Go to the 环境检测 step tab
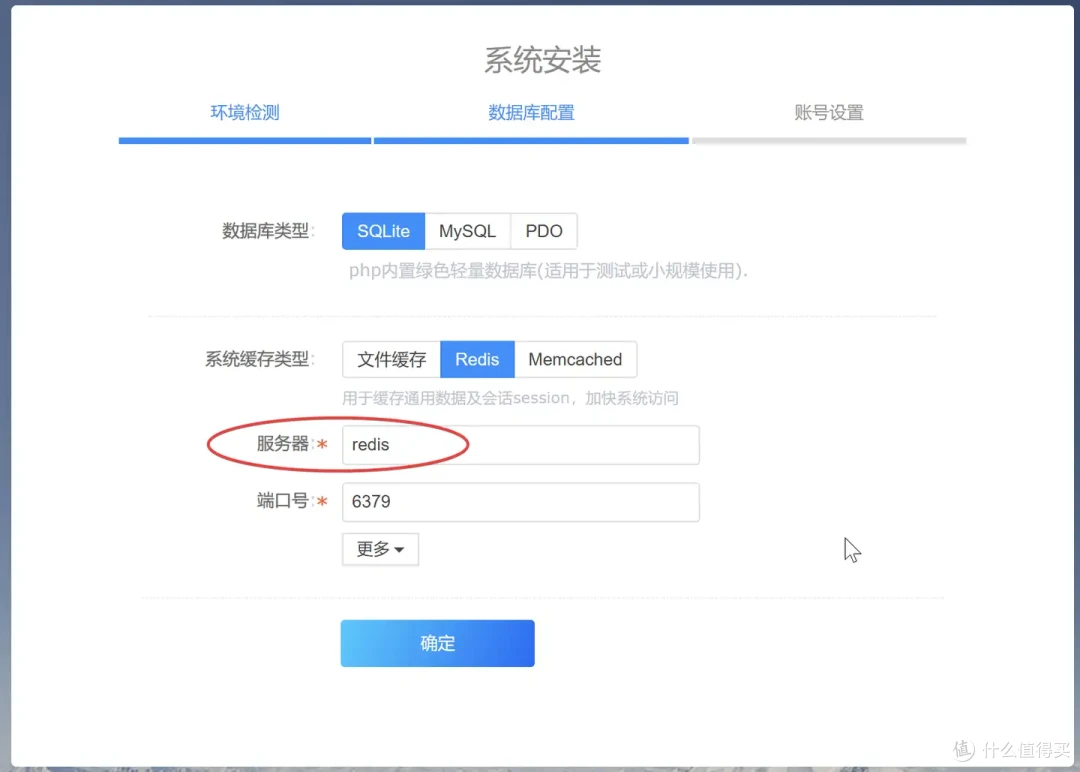The width and height of the screenshot is (1080, 772). click(245, 112)
